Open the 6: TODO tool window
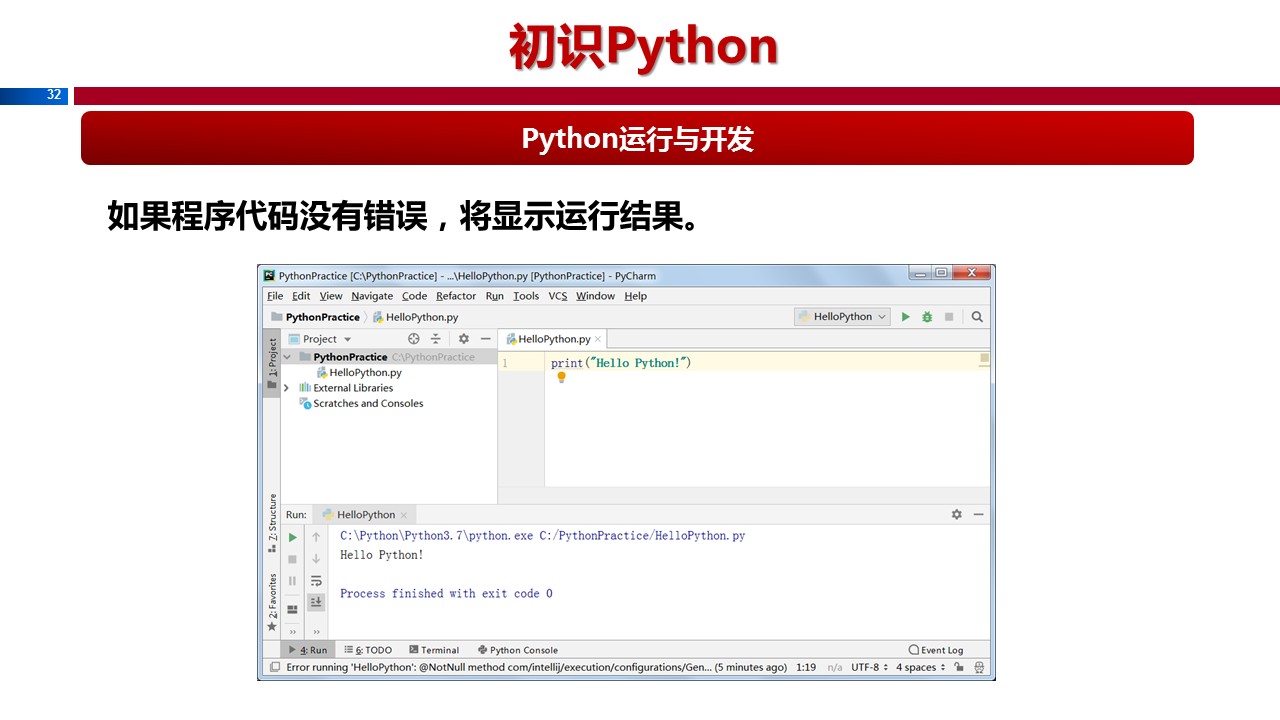The image size is (1280, 720). click(x=368, y=650)
